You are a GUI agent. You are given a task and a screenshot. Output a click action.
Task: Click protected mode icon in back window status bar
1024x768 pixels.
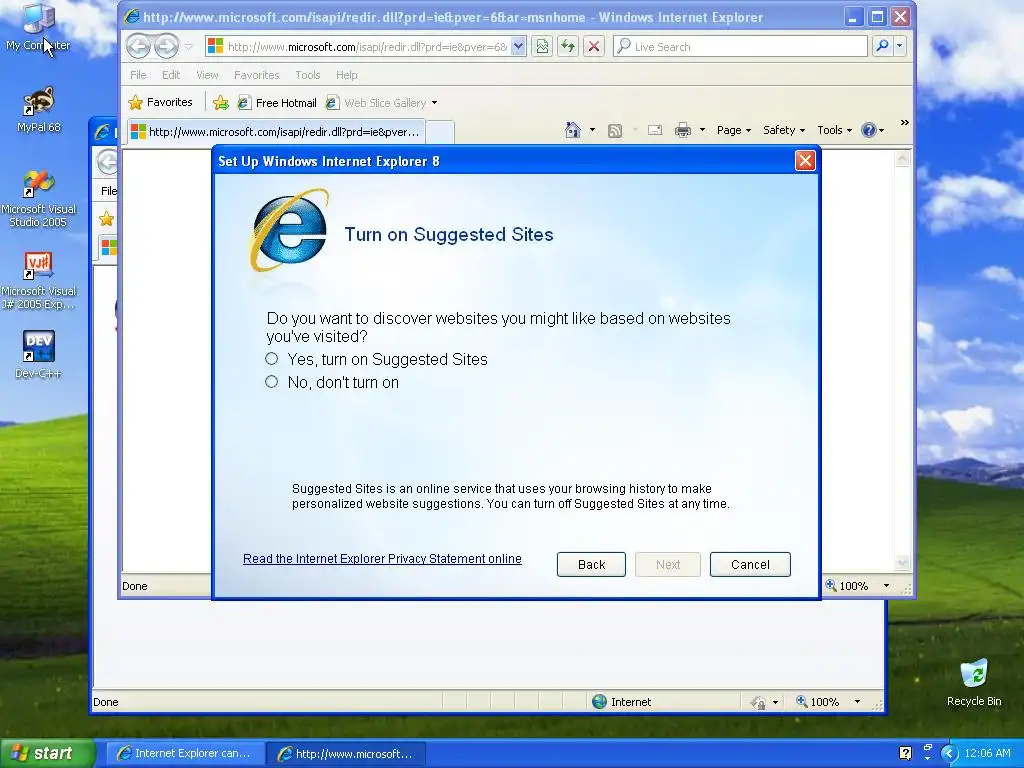click(x=758, y=703)
